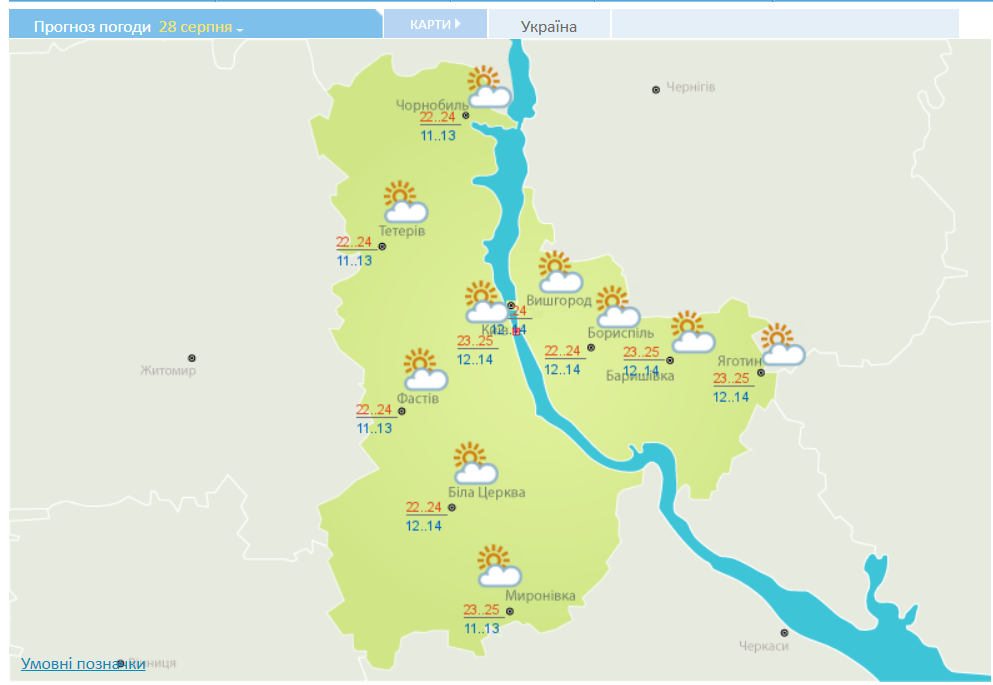Click the partly cloudy icon above Тетерів
This screenshot has width=993, height=685.
405,202
